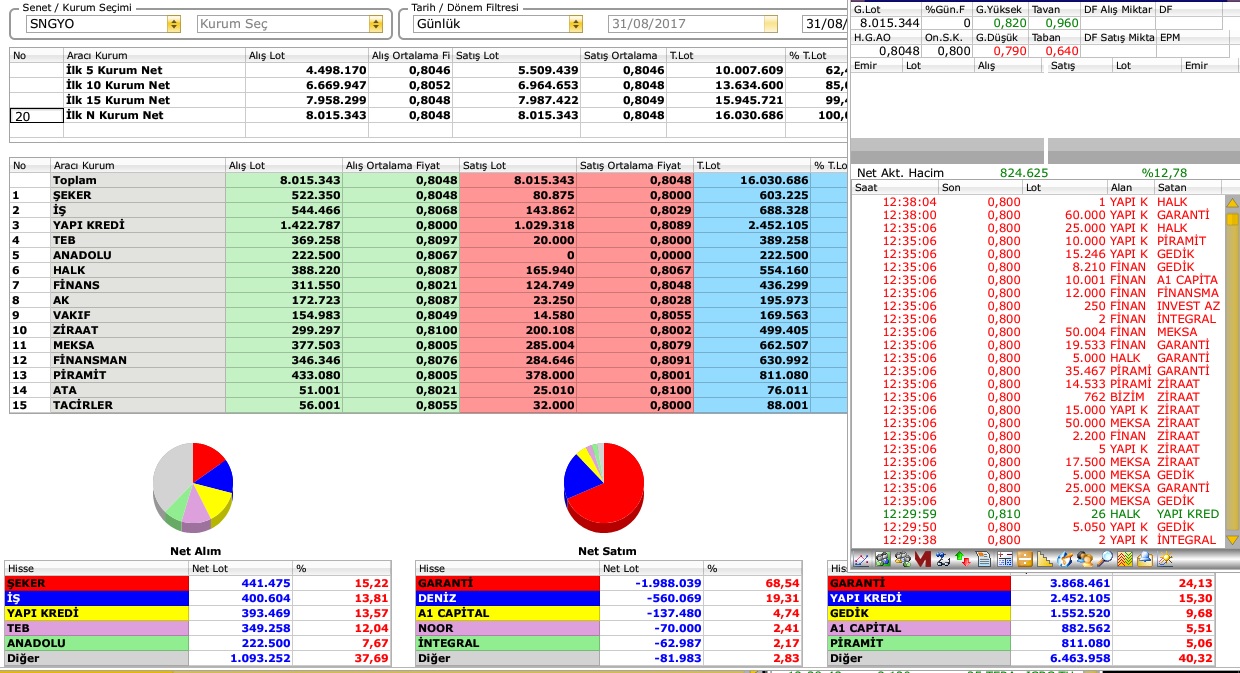
Task: Select the İlk 15 Kurum Net row
Action: [428, 100]
